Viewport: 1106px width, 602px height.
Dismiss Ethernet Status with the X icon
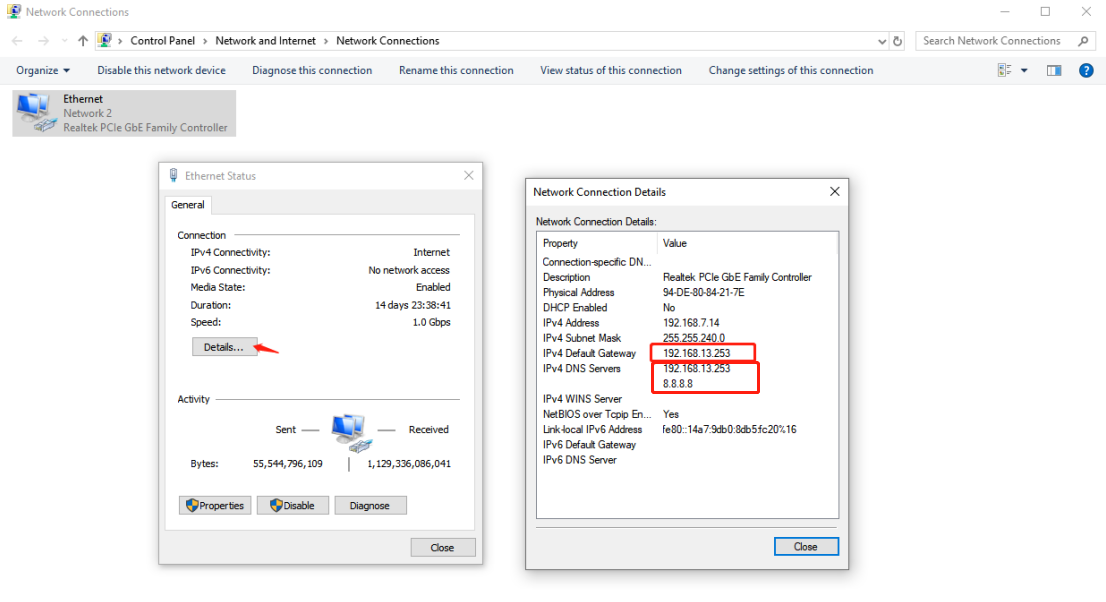(x=468, y=176)
